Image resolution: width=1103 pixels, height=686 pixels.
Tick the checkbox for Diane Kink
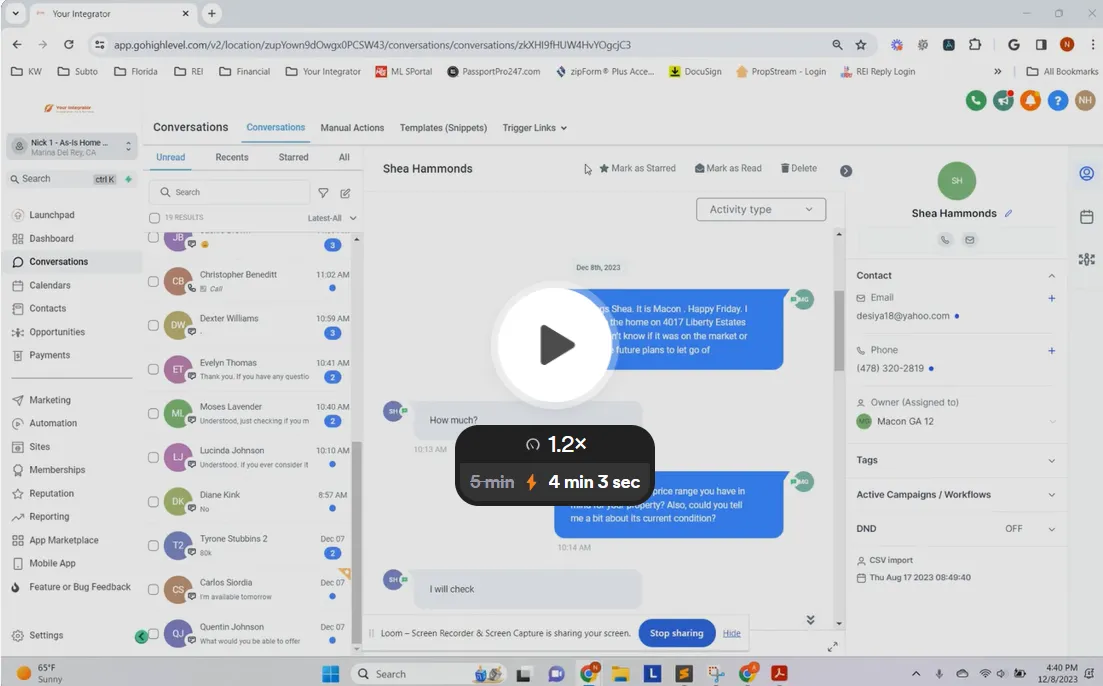click(x=153, y=502)
